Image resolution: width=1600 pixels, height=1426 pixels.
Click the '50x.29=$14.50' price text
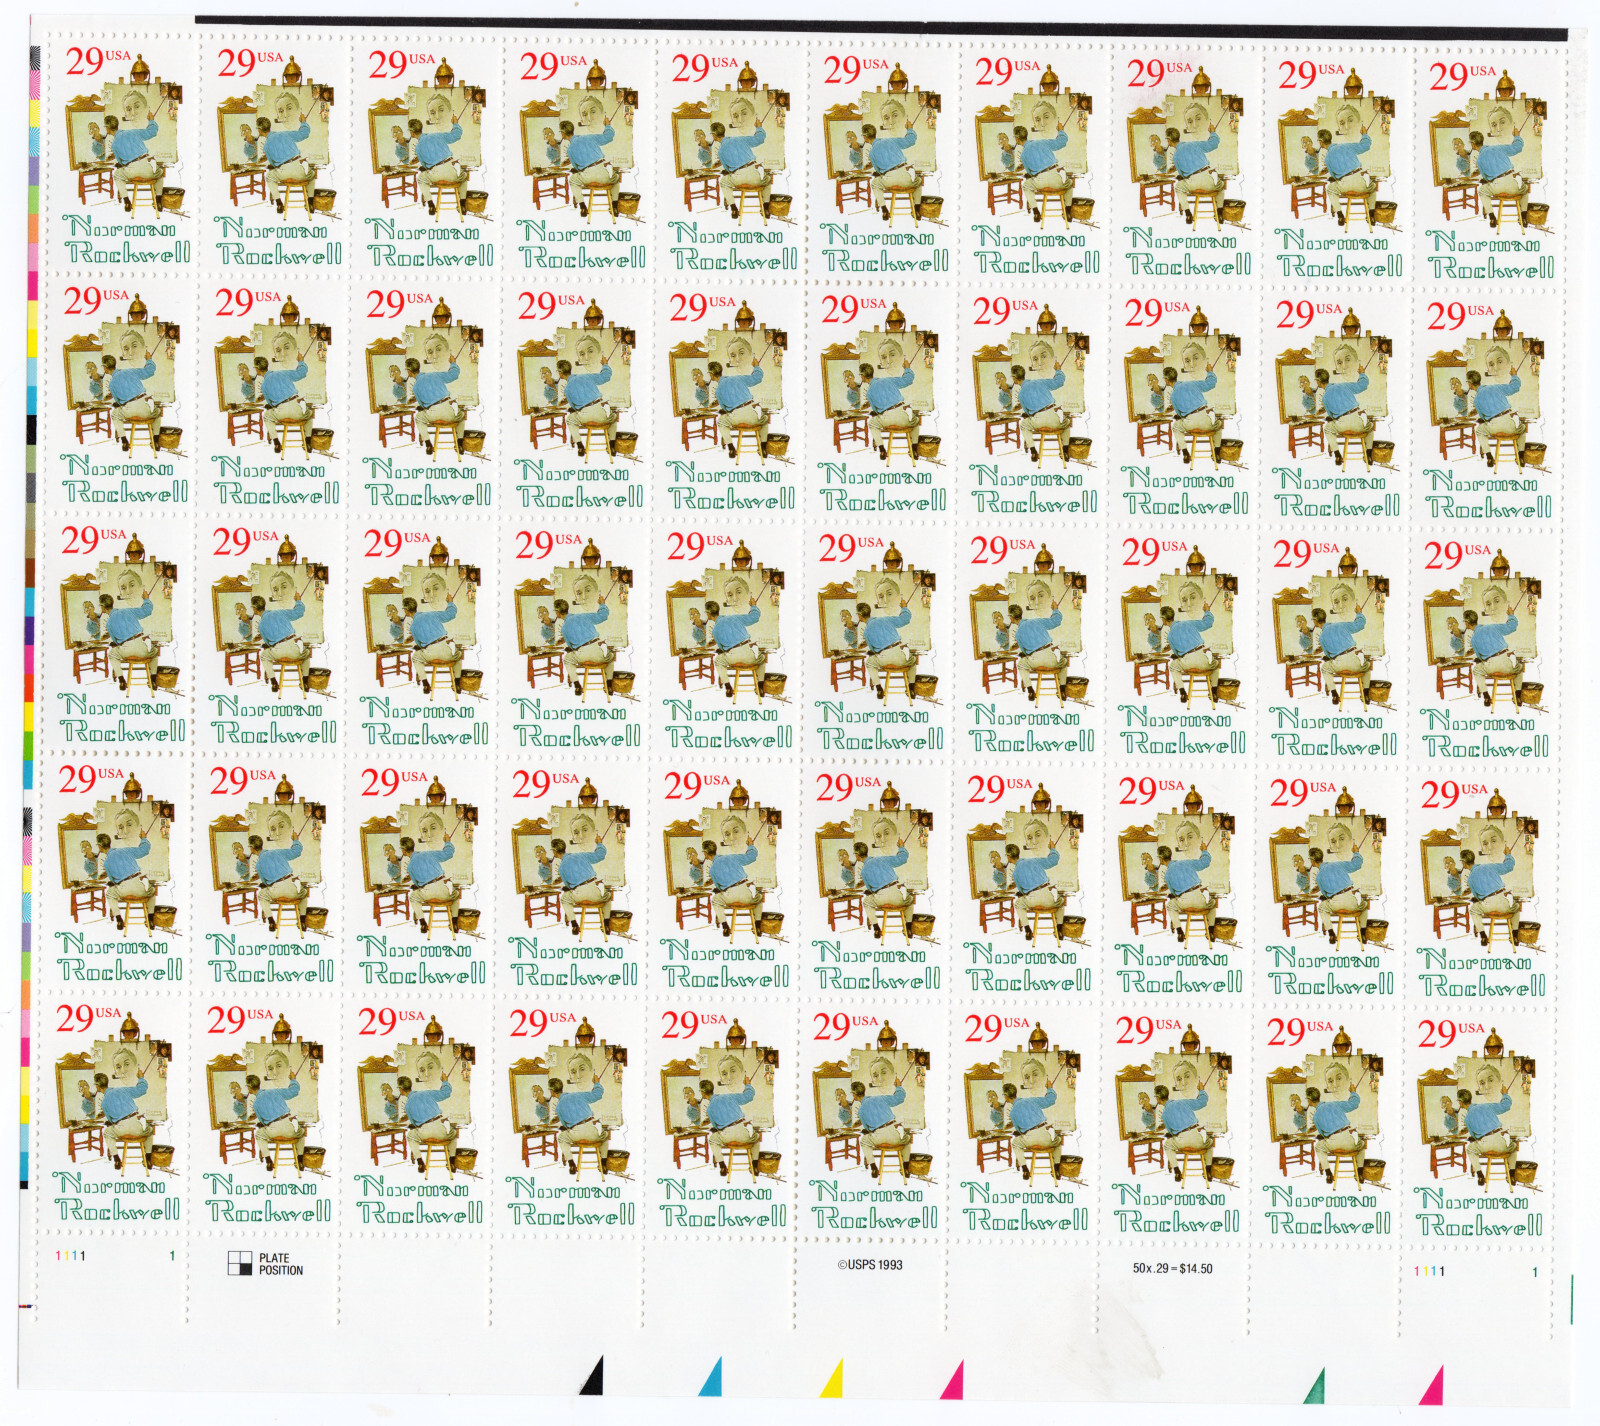tap(1172, 1268)
